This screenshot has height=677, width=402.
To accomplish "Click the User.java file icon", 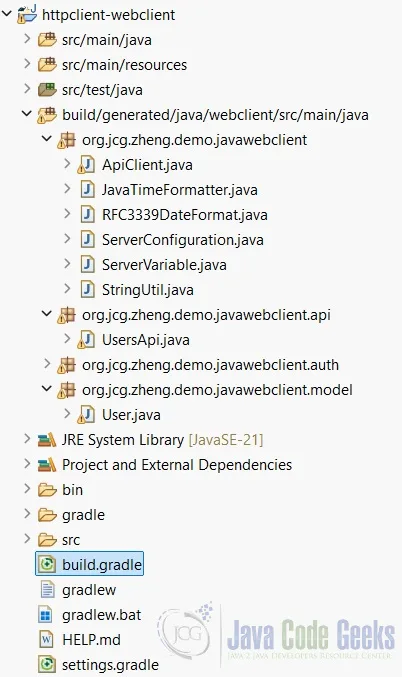I will coord(87,415).
